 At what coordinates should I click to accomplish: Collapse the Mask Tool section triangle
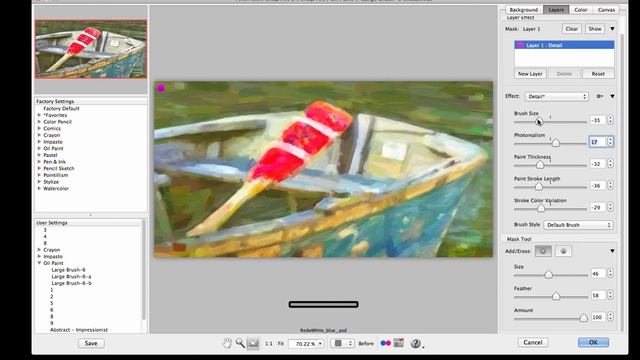[x=612, y=251]
